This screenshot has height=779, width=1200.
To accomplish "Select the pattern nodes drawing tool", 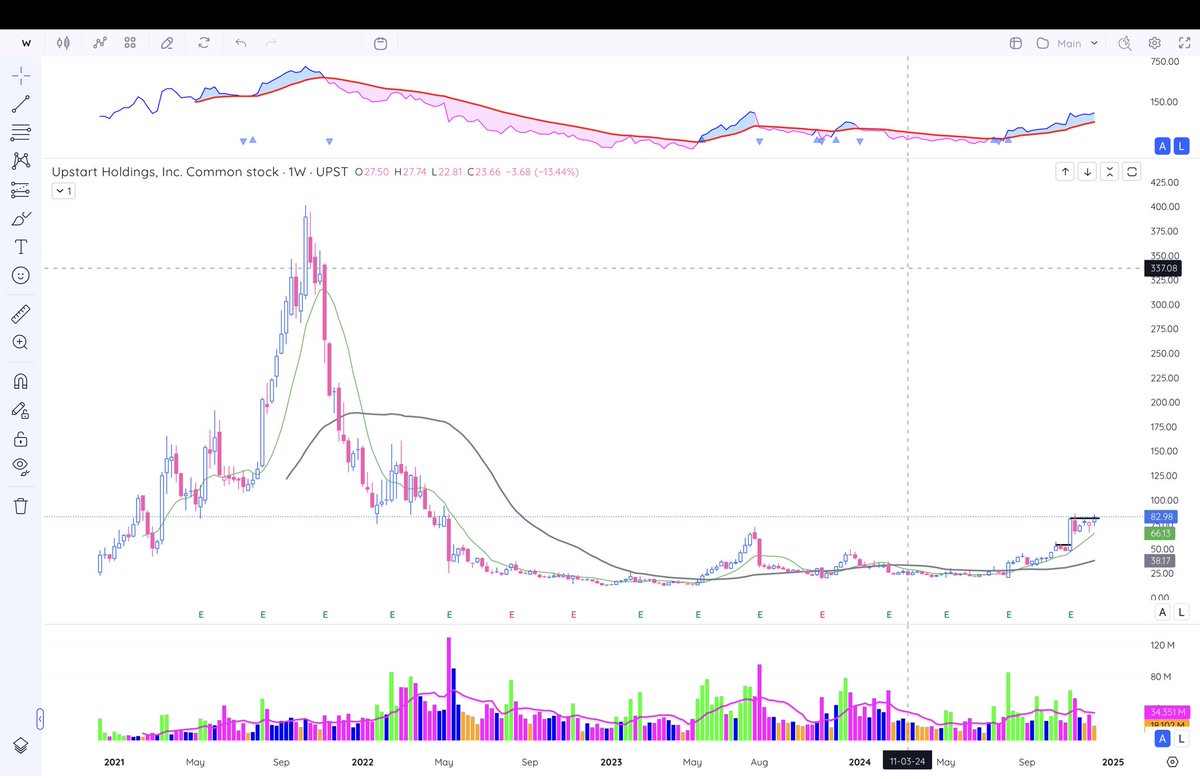I will tap(21, 160).
